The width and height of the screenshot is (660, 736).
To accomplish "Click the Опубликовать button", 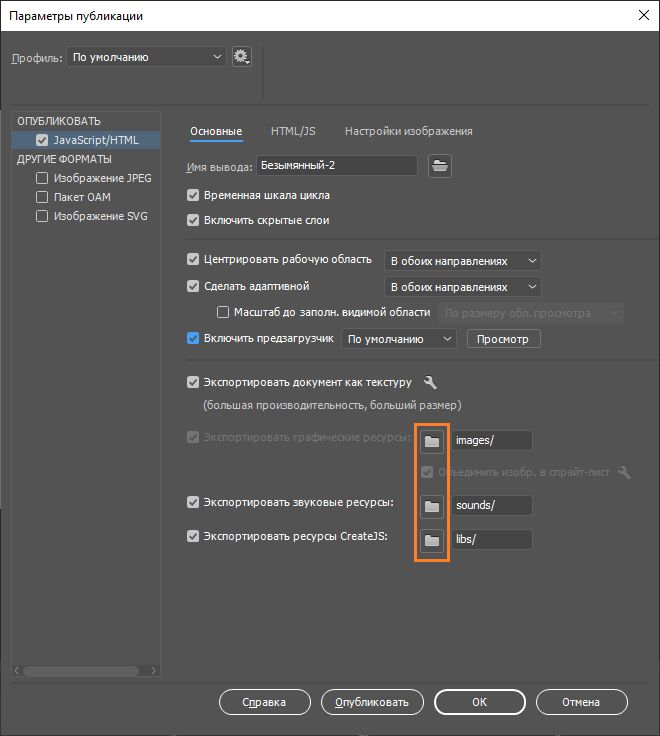I will pos(372,702).
